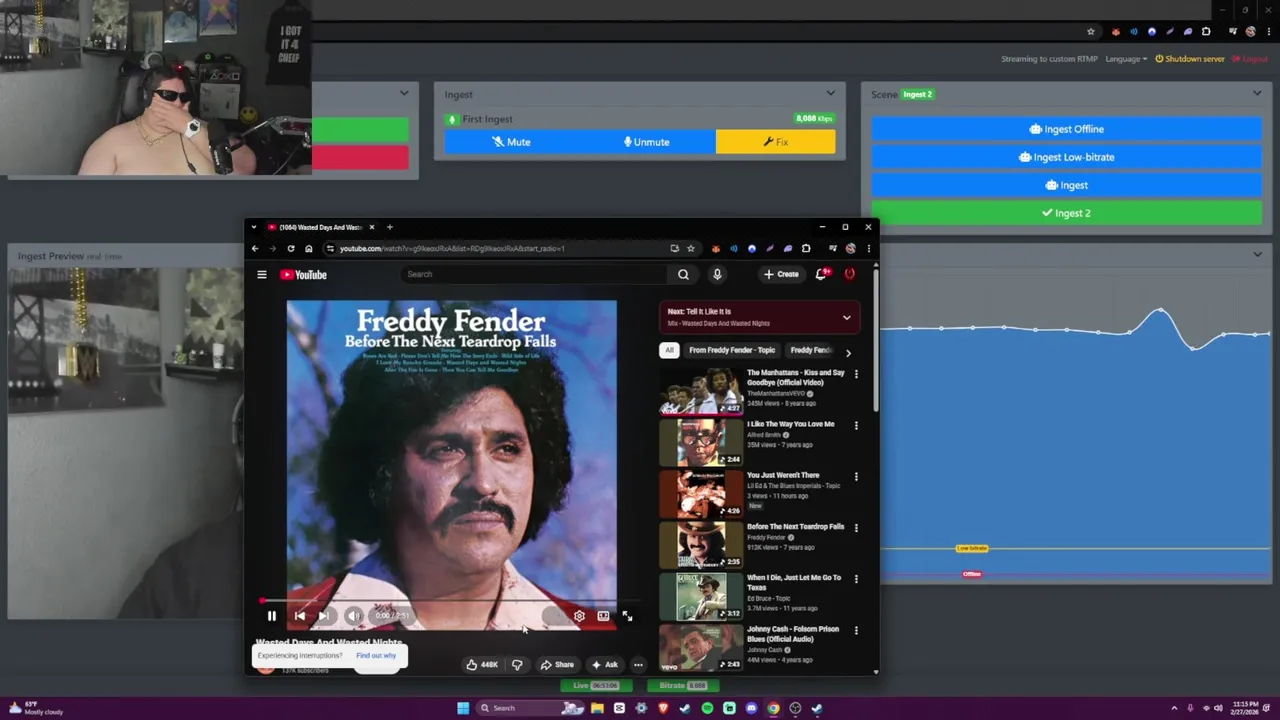The width and height of the screenshot is (1280, 720).
Task: Click the Logout link
Action: (1250, 59)
